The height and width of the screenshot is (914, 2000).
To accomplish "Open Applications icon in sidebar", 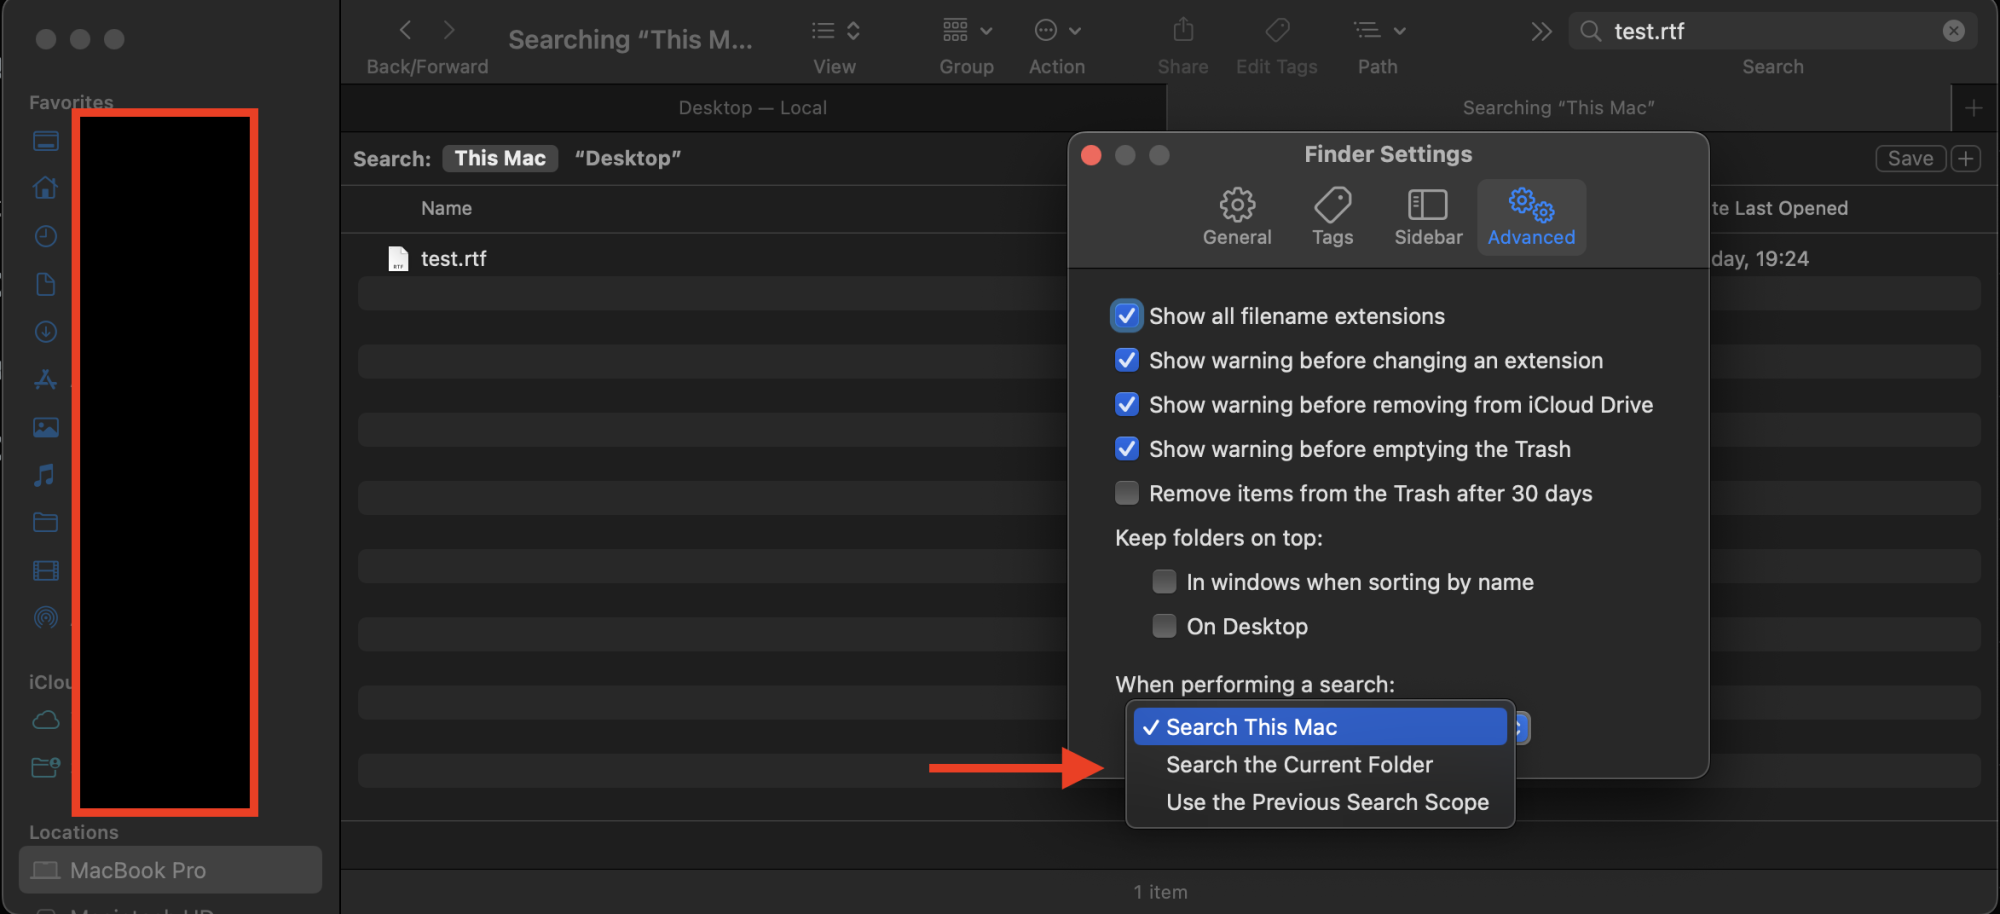I will (45, 380).
